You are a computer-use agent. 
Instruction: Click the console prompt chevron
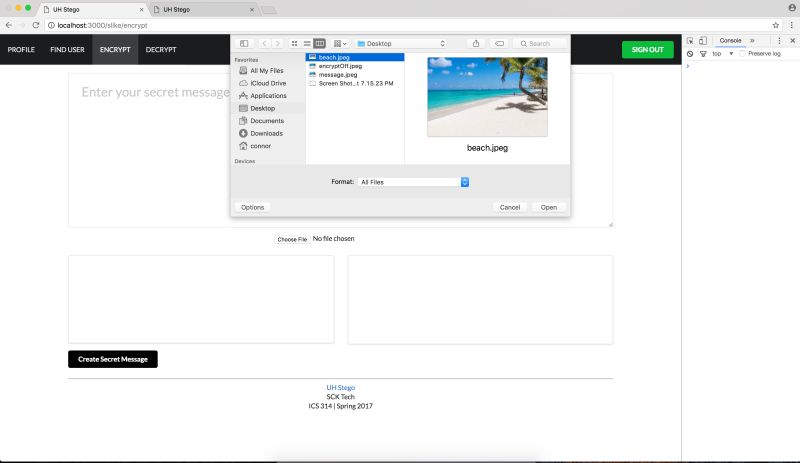point(688,66)
